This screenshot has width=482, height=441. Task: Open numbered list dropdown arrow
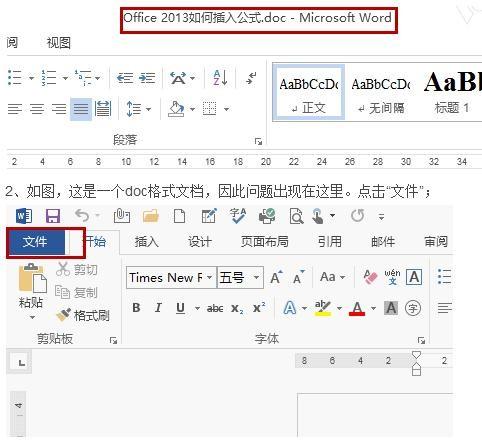point(65,78)
